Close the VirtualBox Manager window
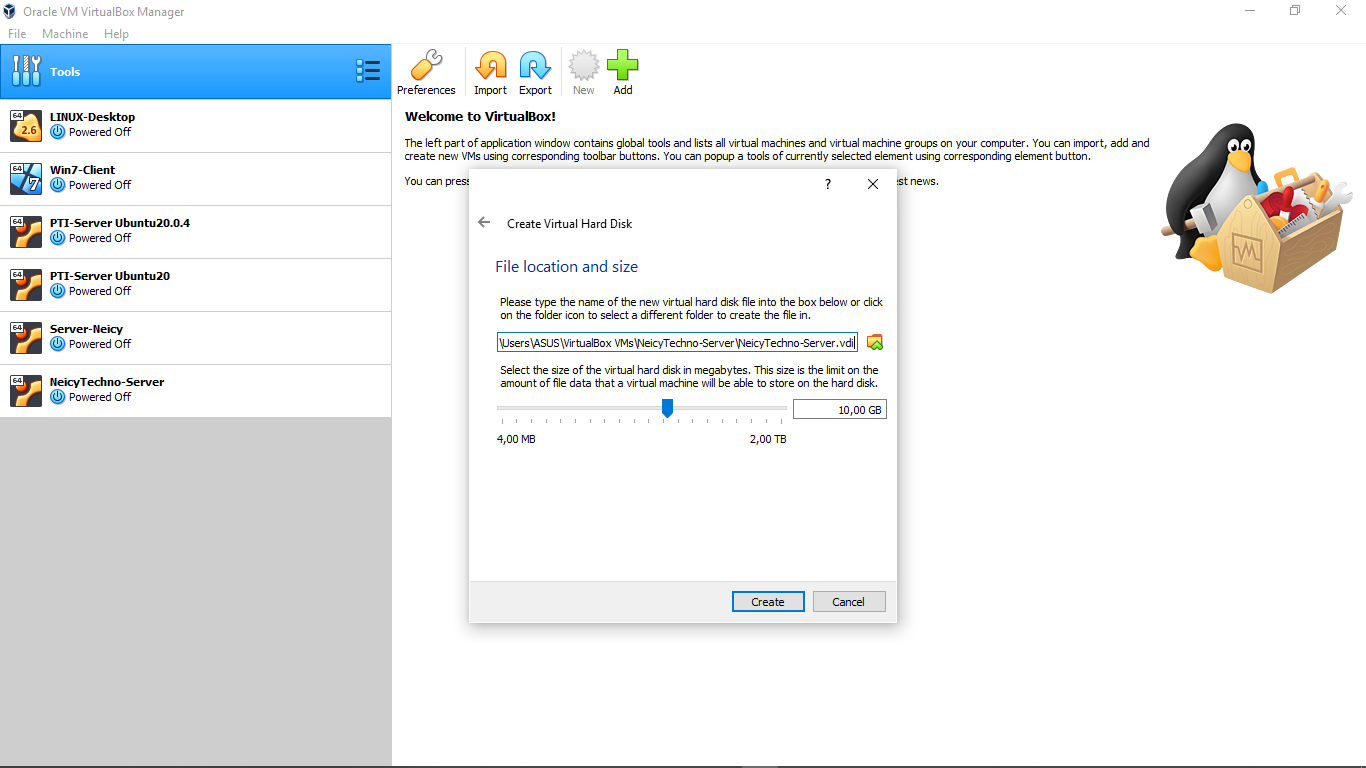 click(x=1341, y=11)
